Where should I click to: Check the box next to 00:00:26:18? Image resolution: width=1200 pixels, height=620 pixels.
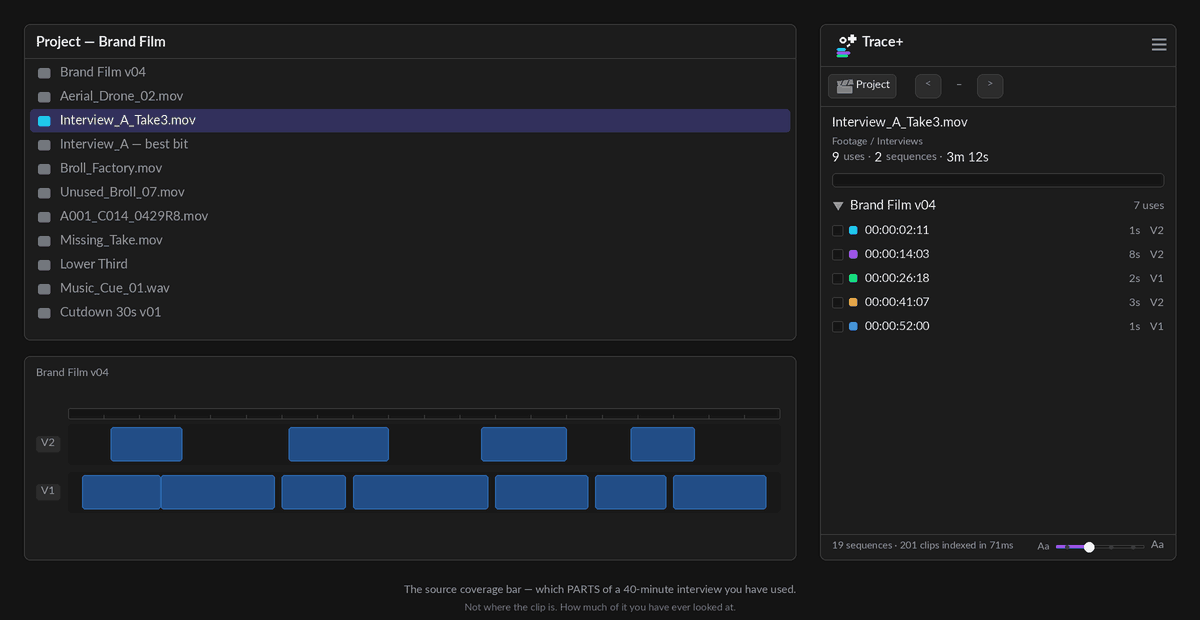[838, 279]
